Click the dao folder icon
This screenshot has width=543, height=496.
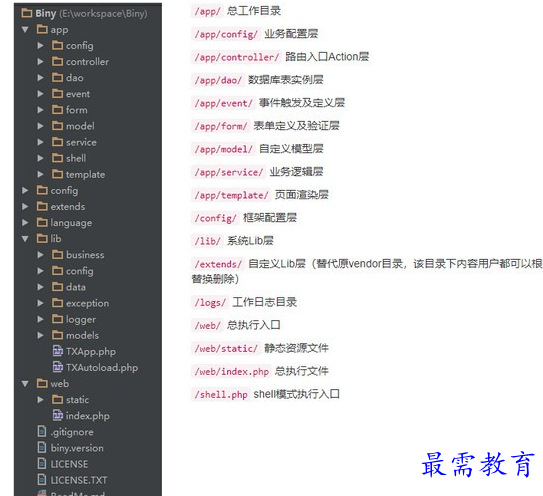(x=57, y=77)
